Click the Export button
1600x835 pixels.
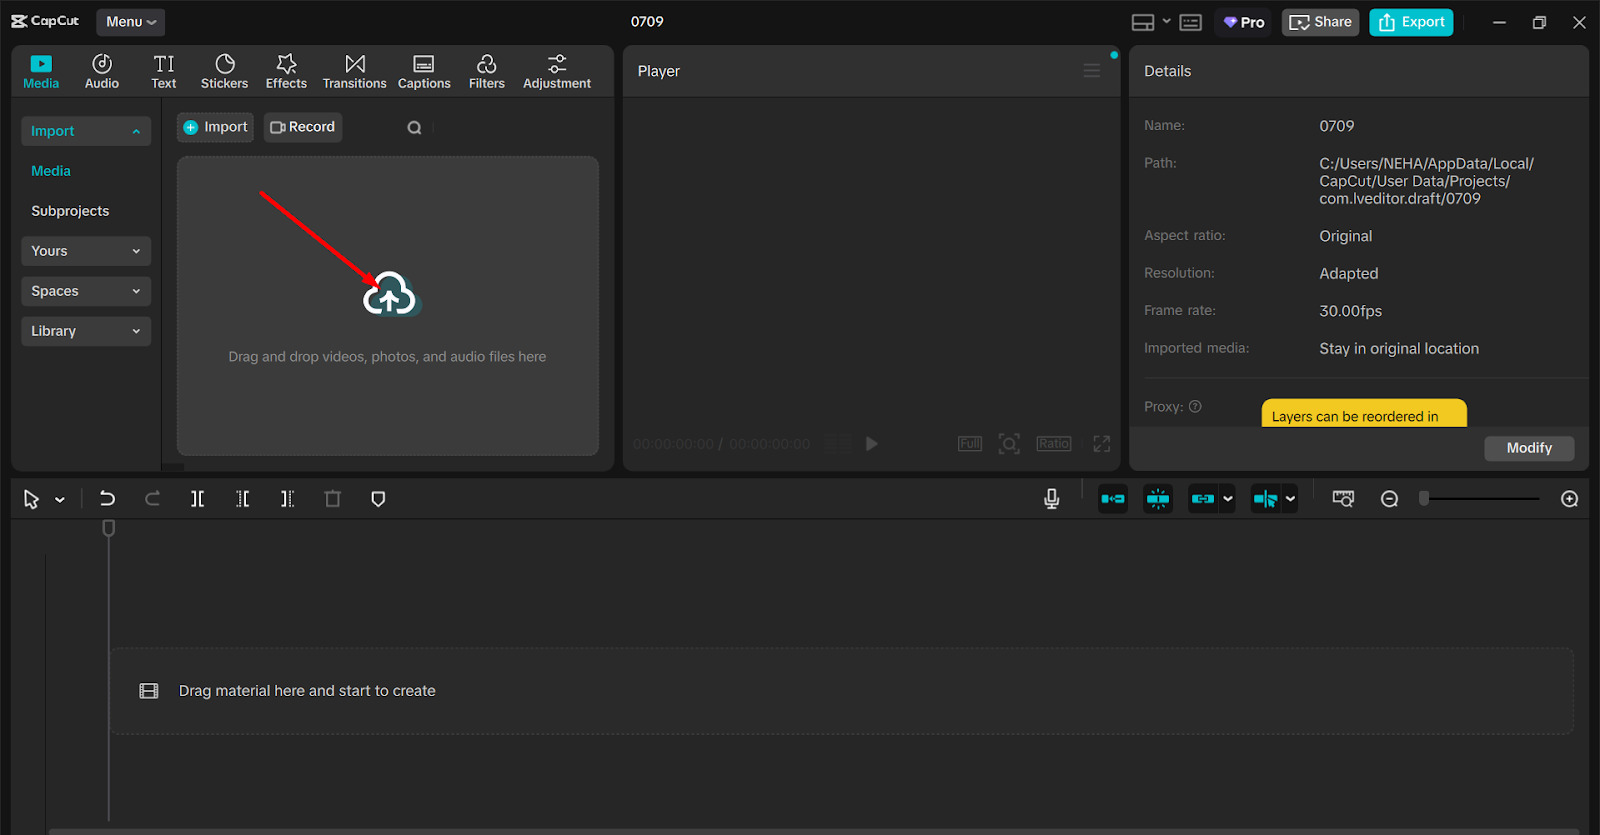click(1411, 22)
